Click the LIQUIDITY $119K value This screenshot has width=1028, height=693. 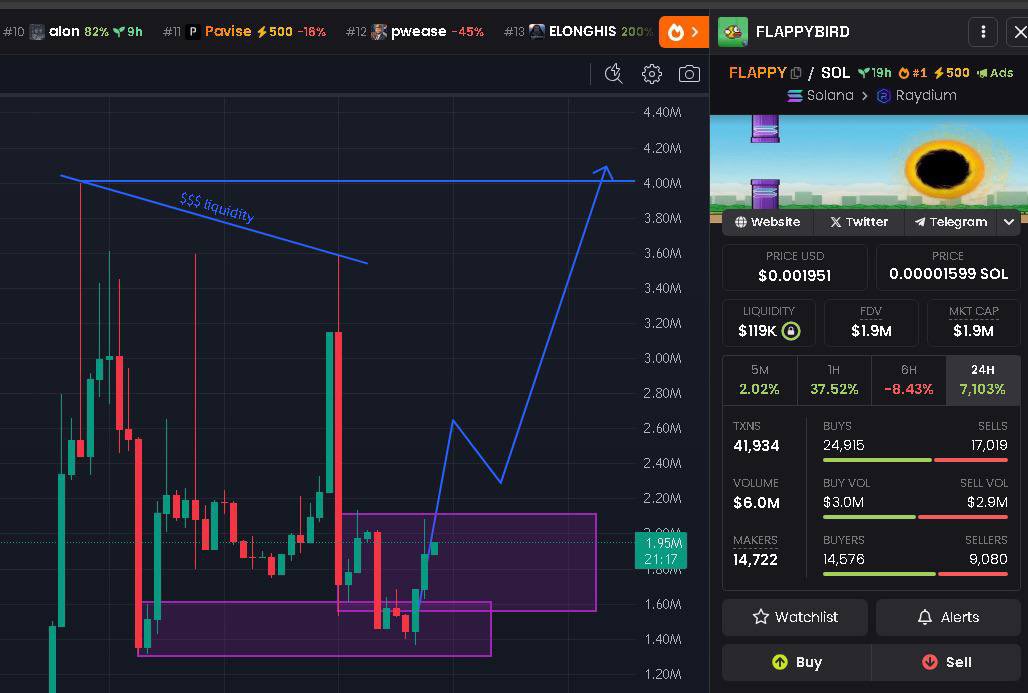[757, 331]
